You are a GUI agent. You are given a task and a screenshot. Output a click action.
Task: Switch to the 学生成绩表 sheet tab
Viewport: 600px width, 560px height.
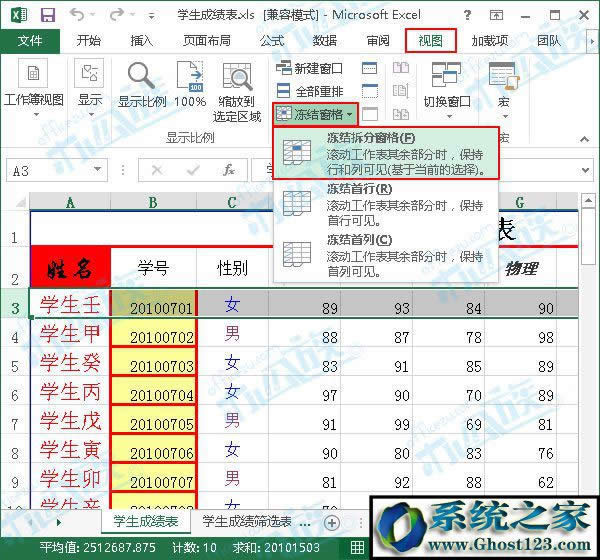[146, 521]
